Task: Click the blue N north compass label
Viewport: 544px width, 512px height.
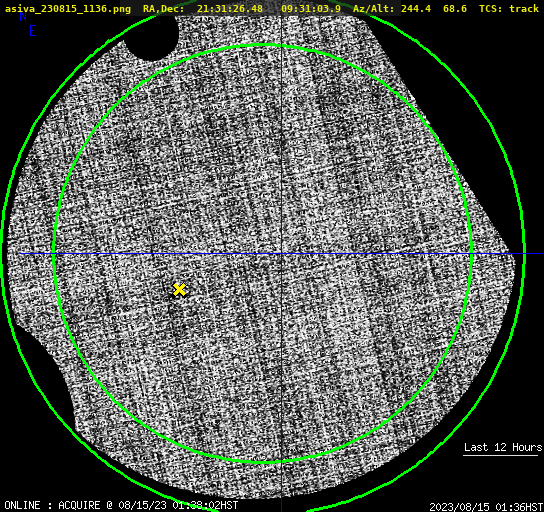Action: pos(23,16)
